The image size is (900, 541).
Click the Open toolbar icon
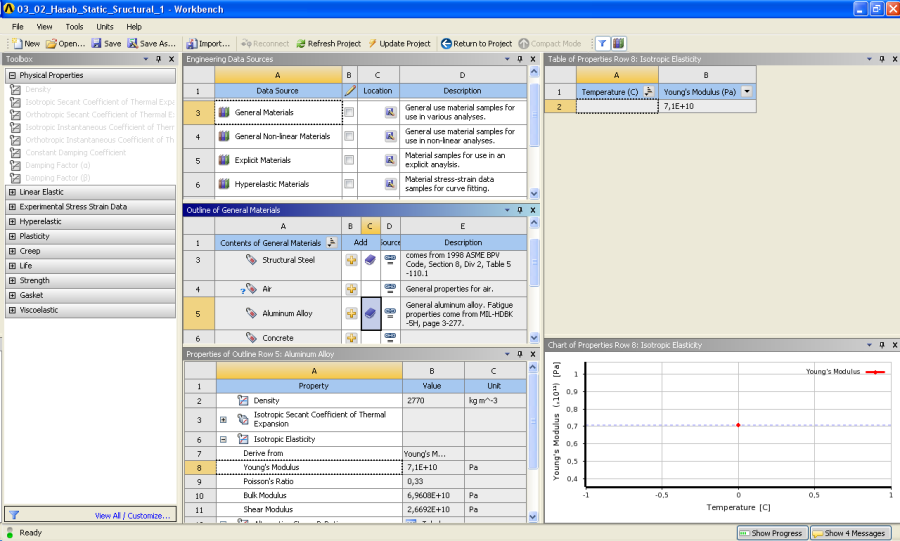point(51,44)
